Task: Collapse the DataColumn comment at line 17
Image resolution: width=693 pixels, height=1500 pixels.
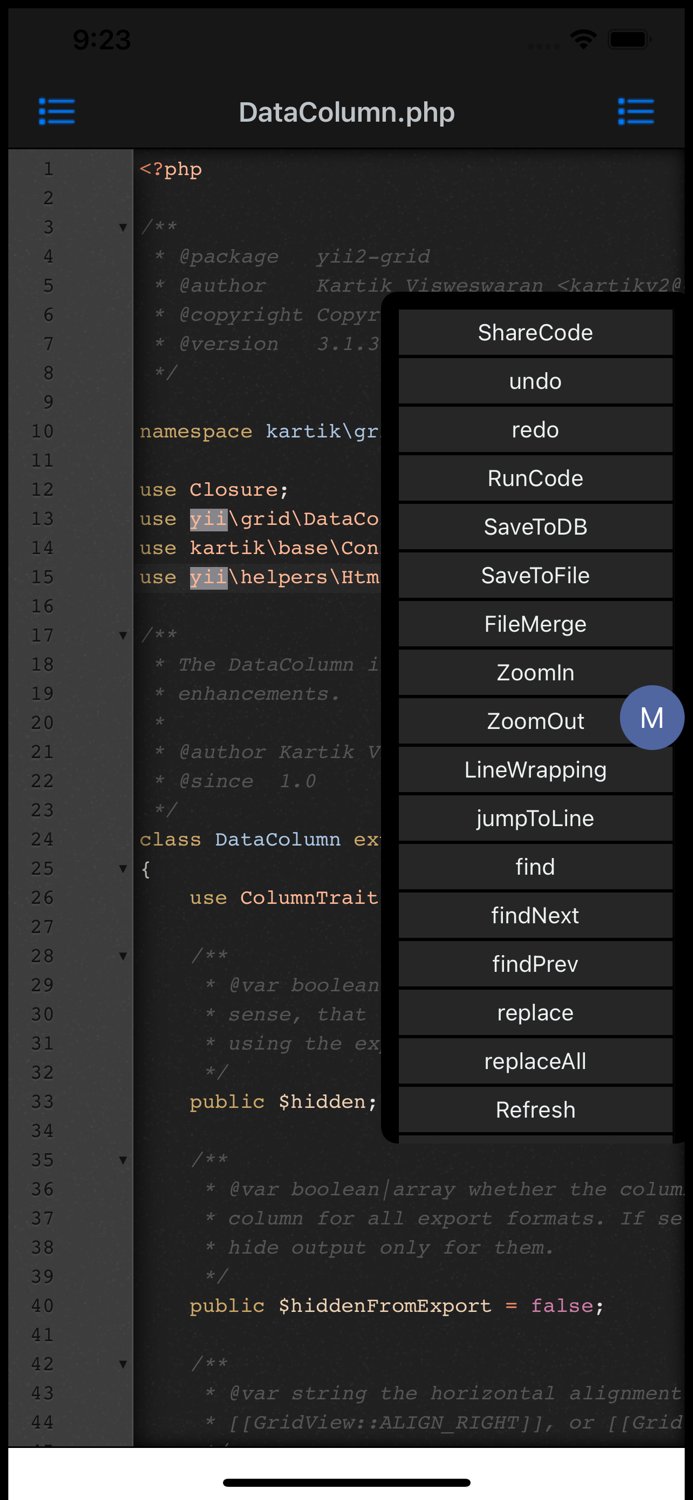Action: (x=122, y=635)
